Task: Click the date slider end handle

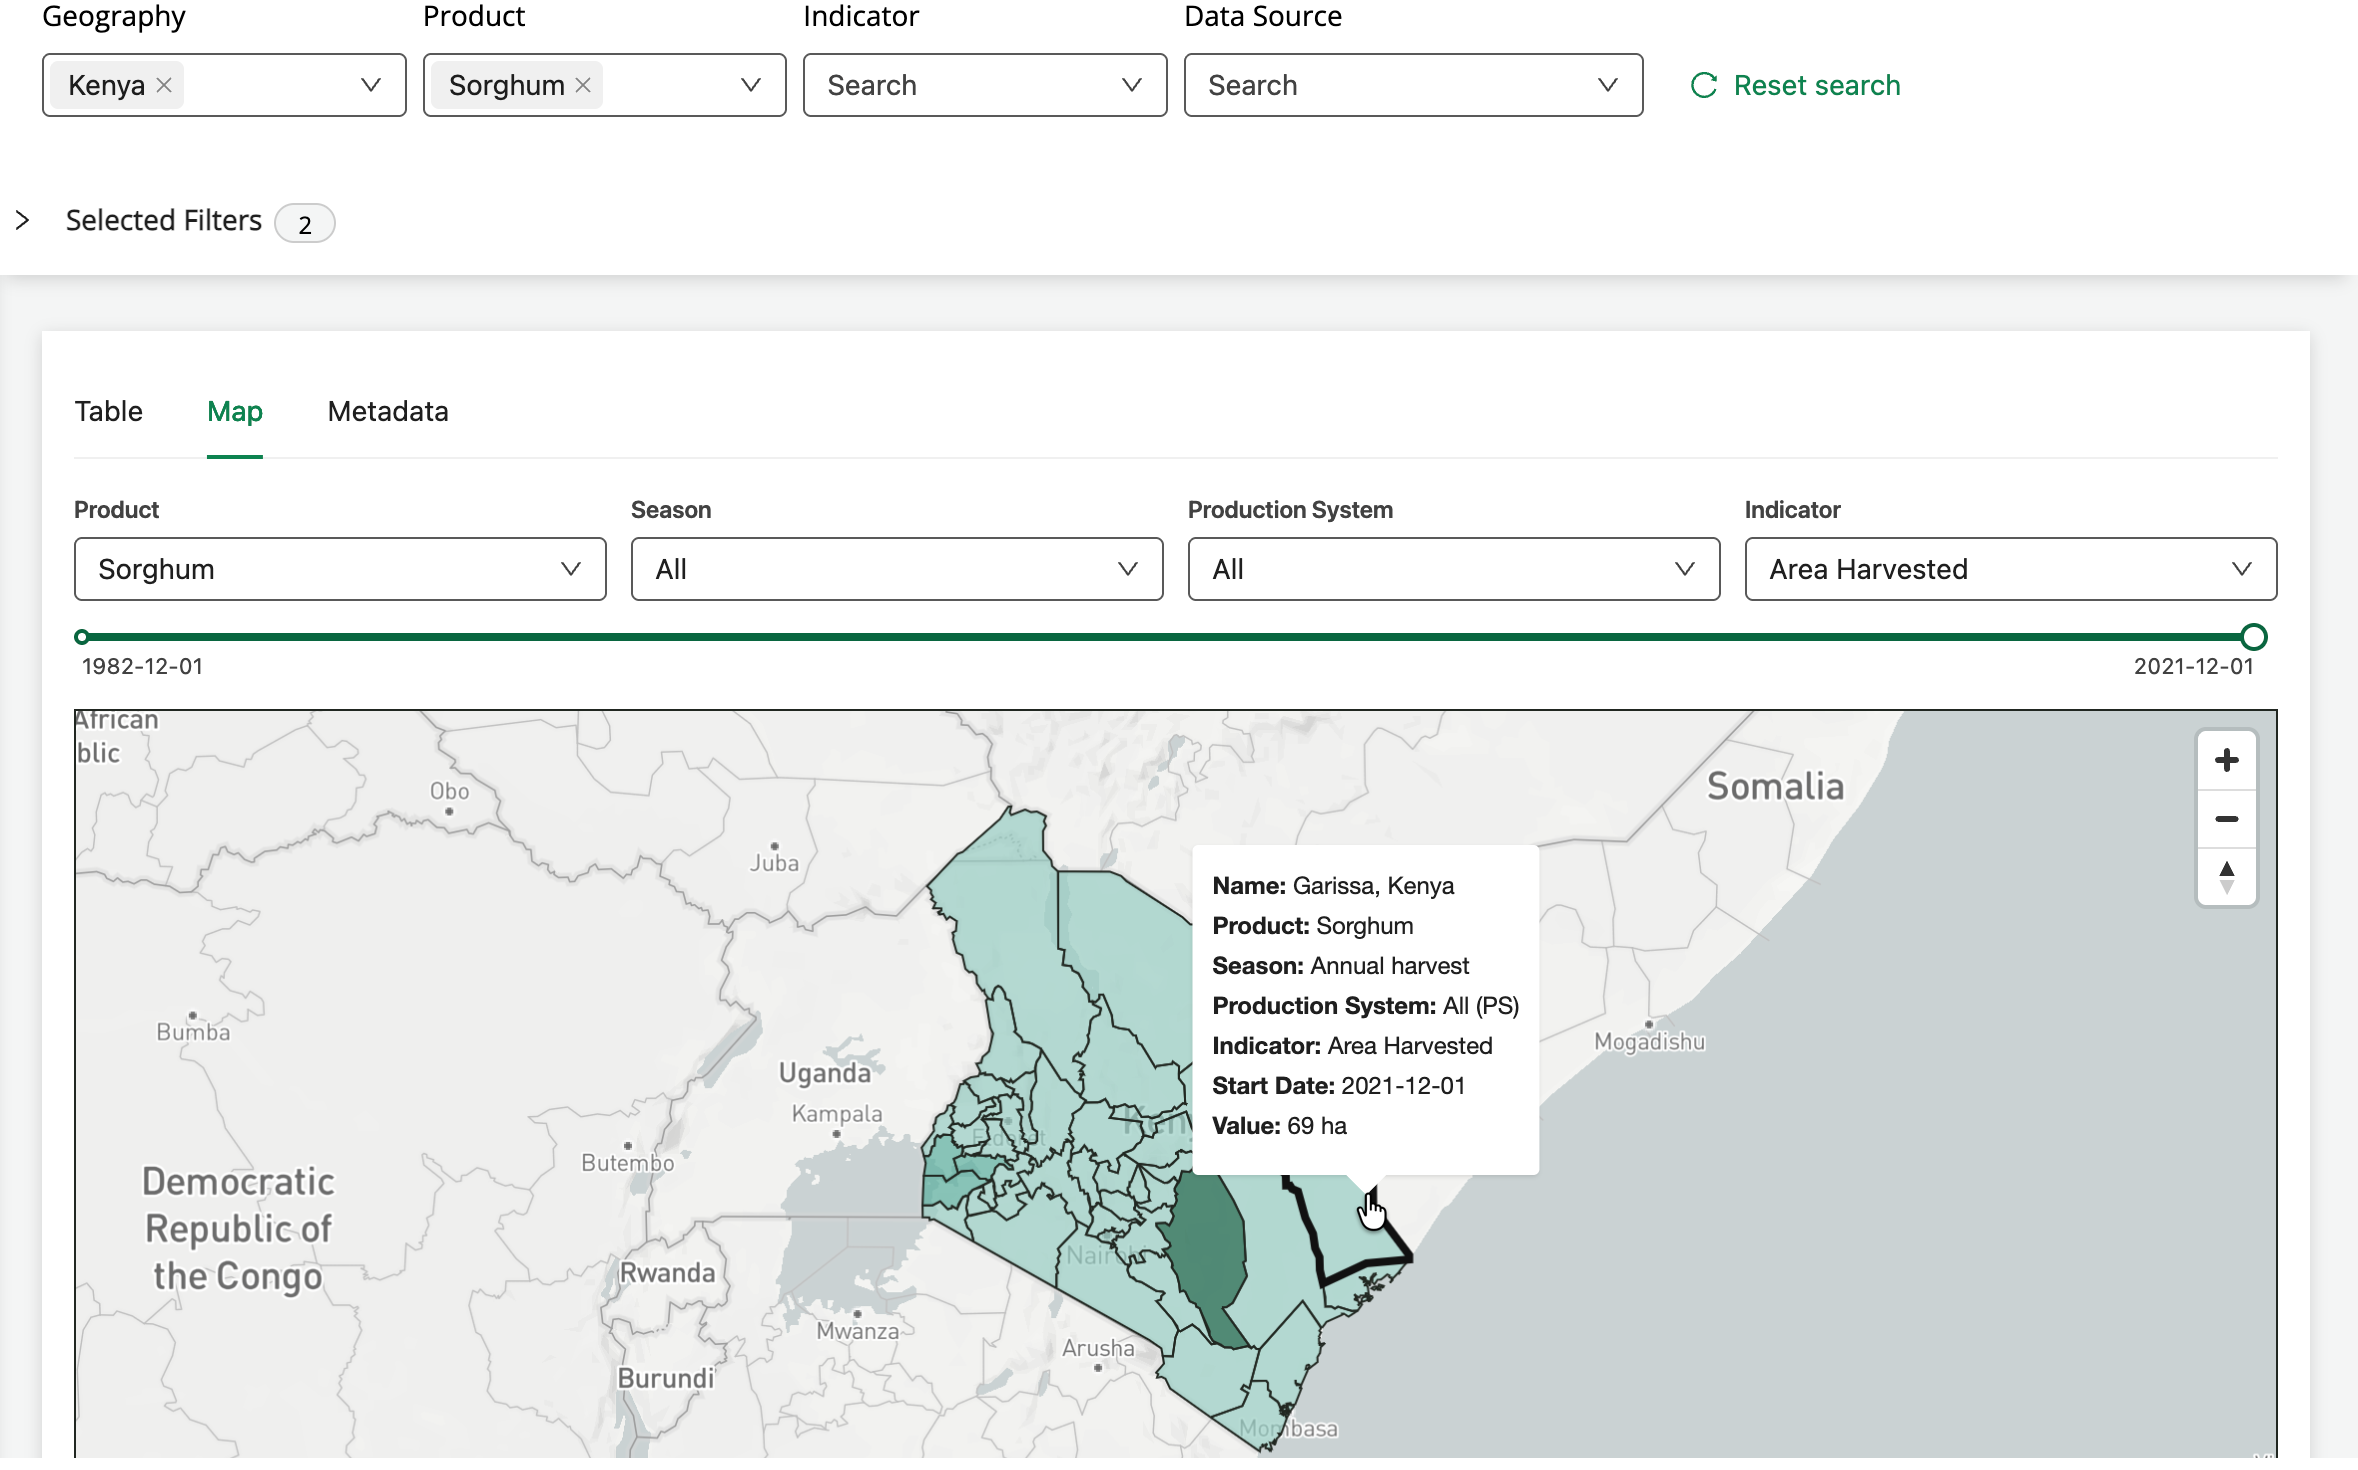Action: [x=2254, y=637]
